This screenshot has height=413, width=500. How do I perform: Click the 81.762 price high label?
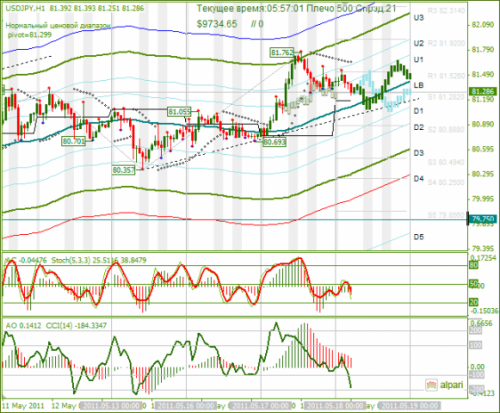282,52
